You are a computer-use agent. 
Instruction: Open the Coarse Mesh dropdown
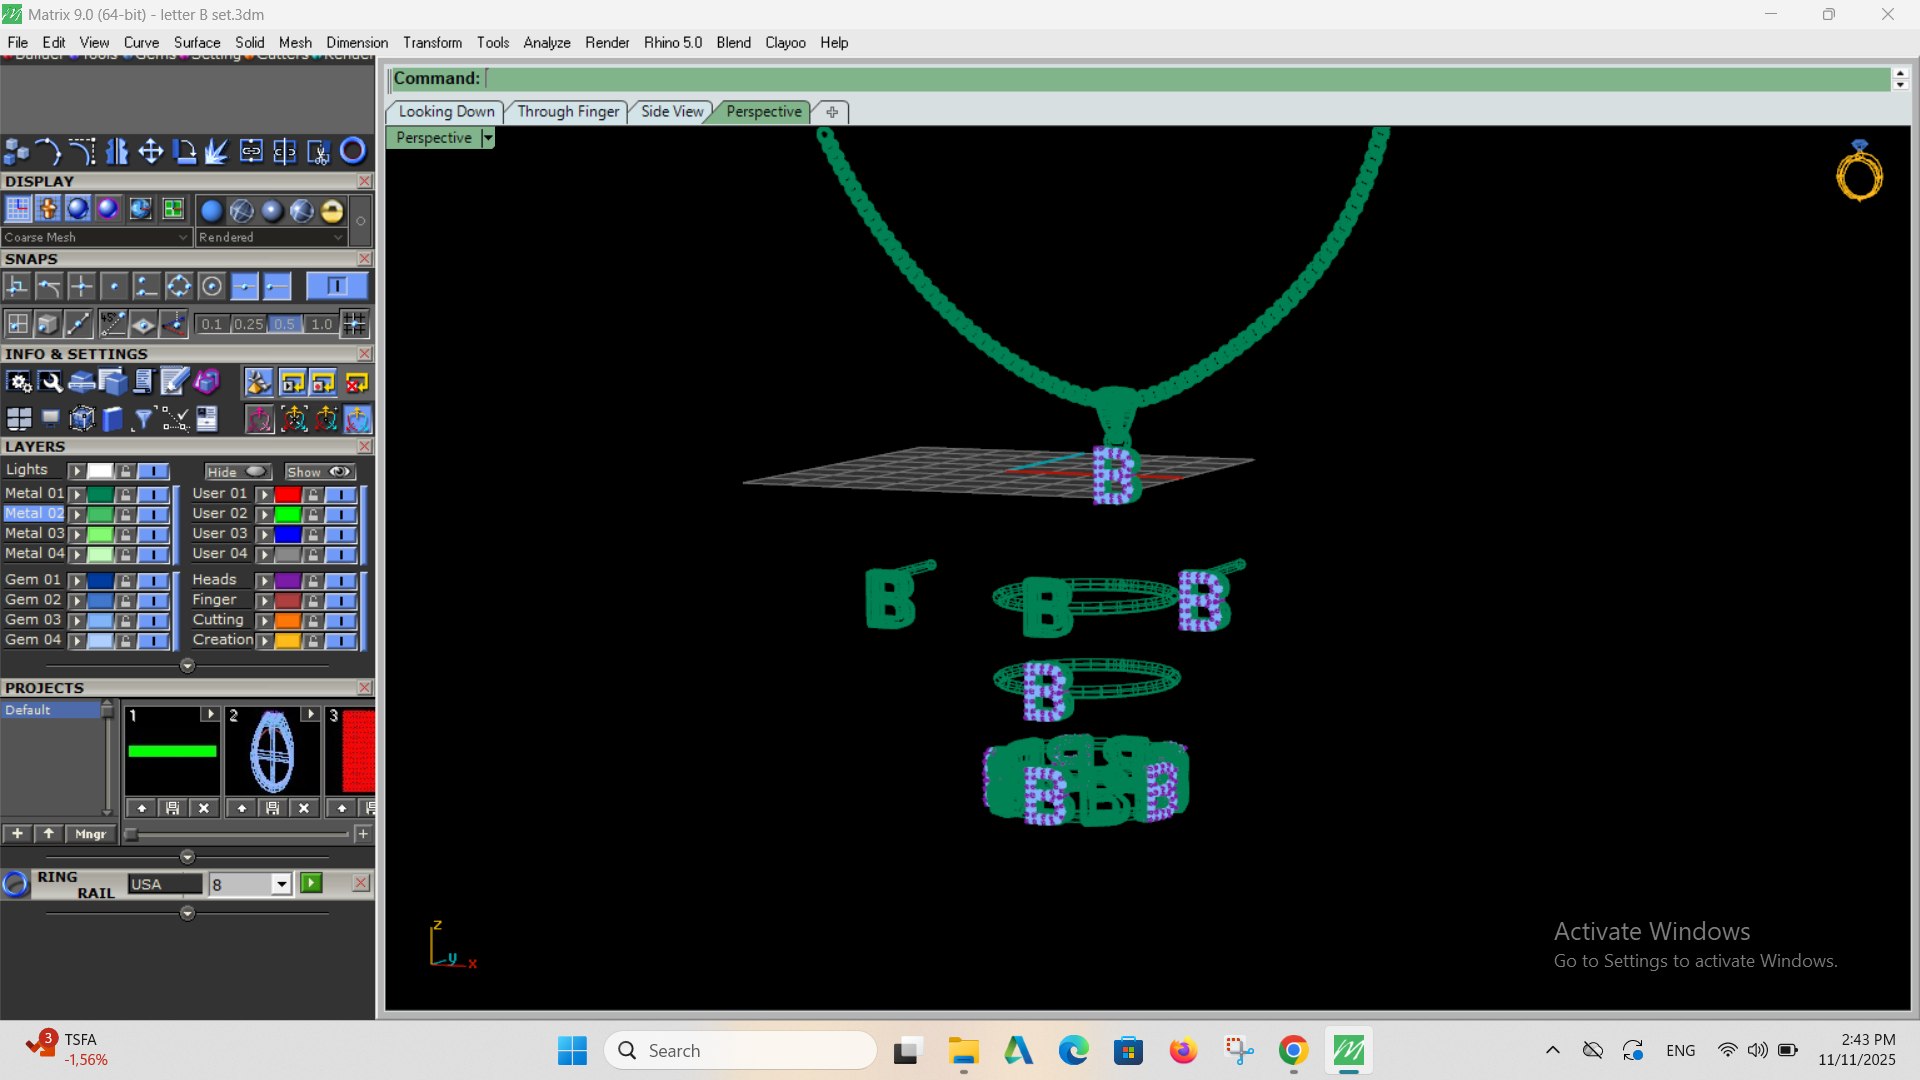coord(96,237)
